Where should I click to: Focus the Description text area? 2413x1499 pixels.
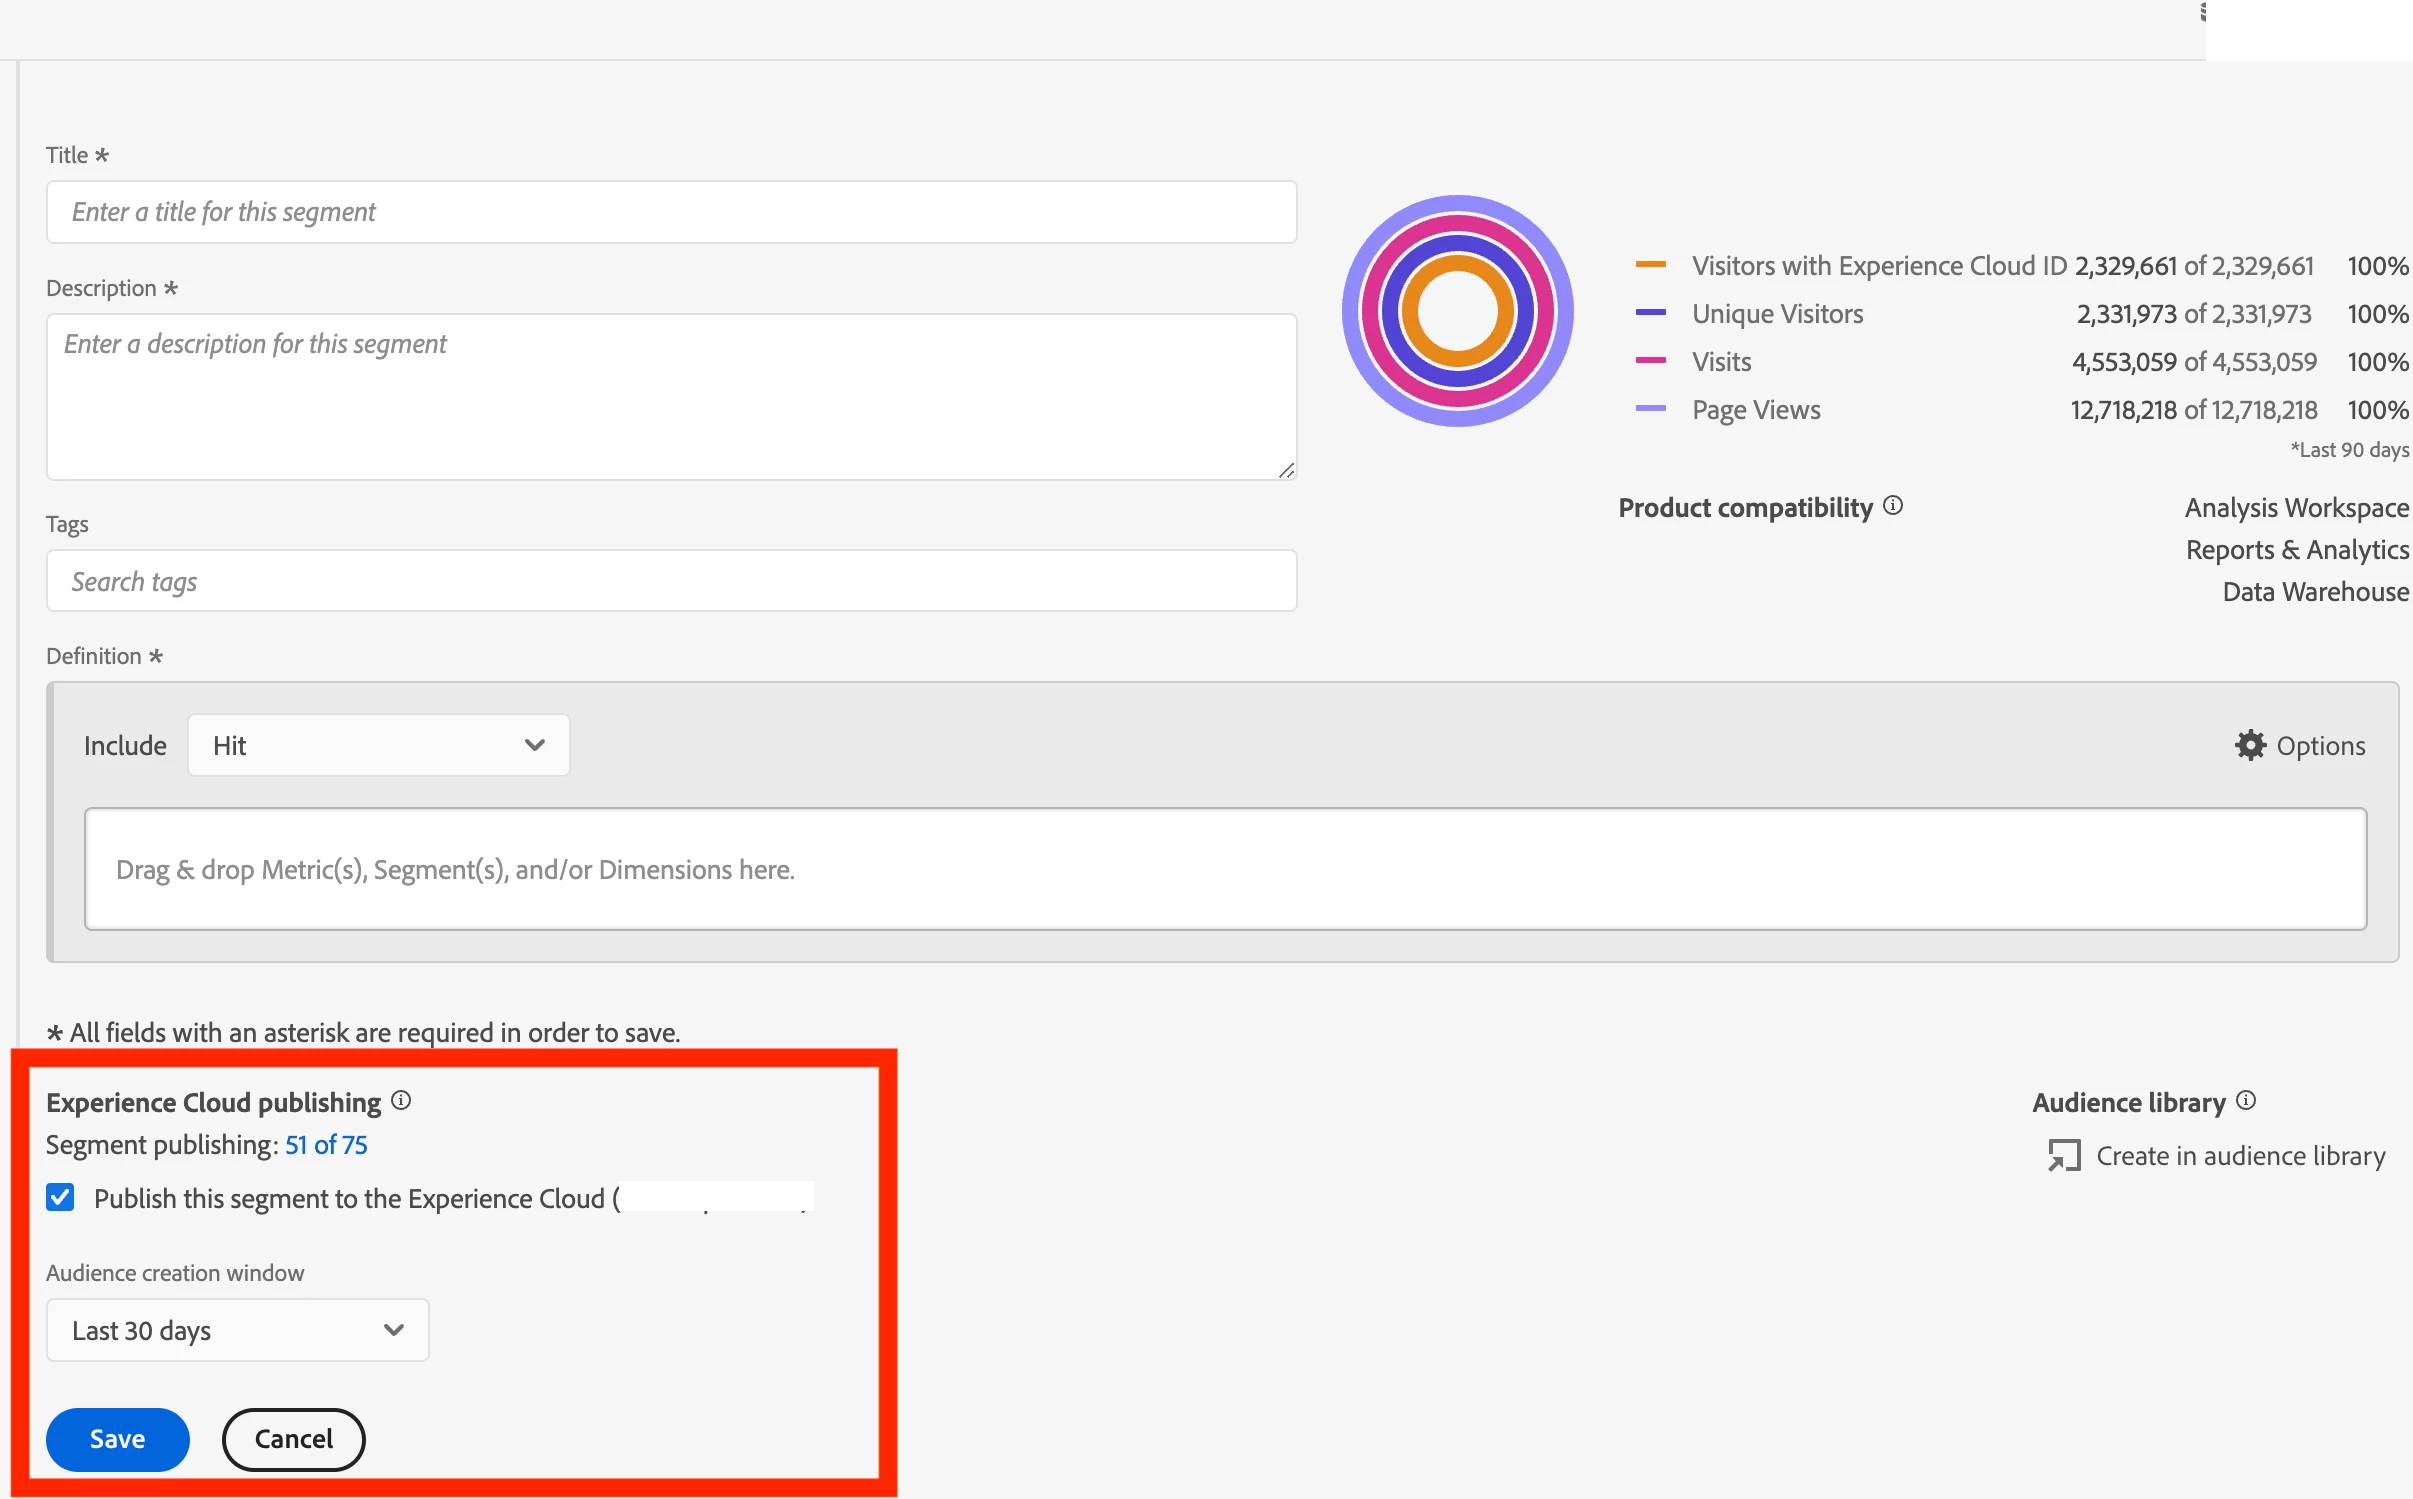[x=671, y=397]
